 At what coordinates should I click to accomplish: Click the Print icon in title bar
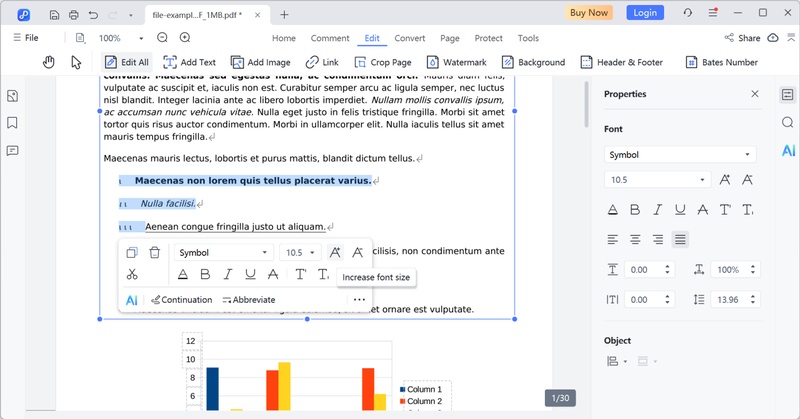(73, 15)
